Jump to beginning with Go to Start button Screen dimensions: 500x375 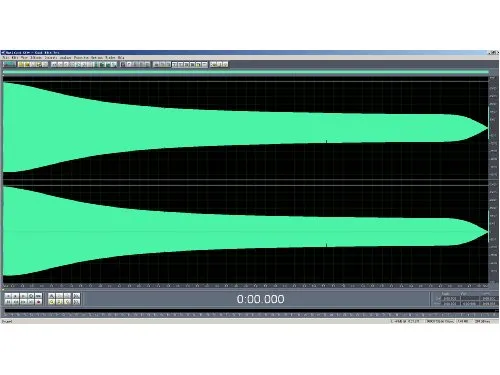point(8,302)
